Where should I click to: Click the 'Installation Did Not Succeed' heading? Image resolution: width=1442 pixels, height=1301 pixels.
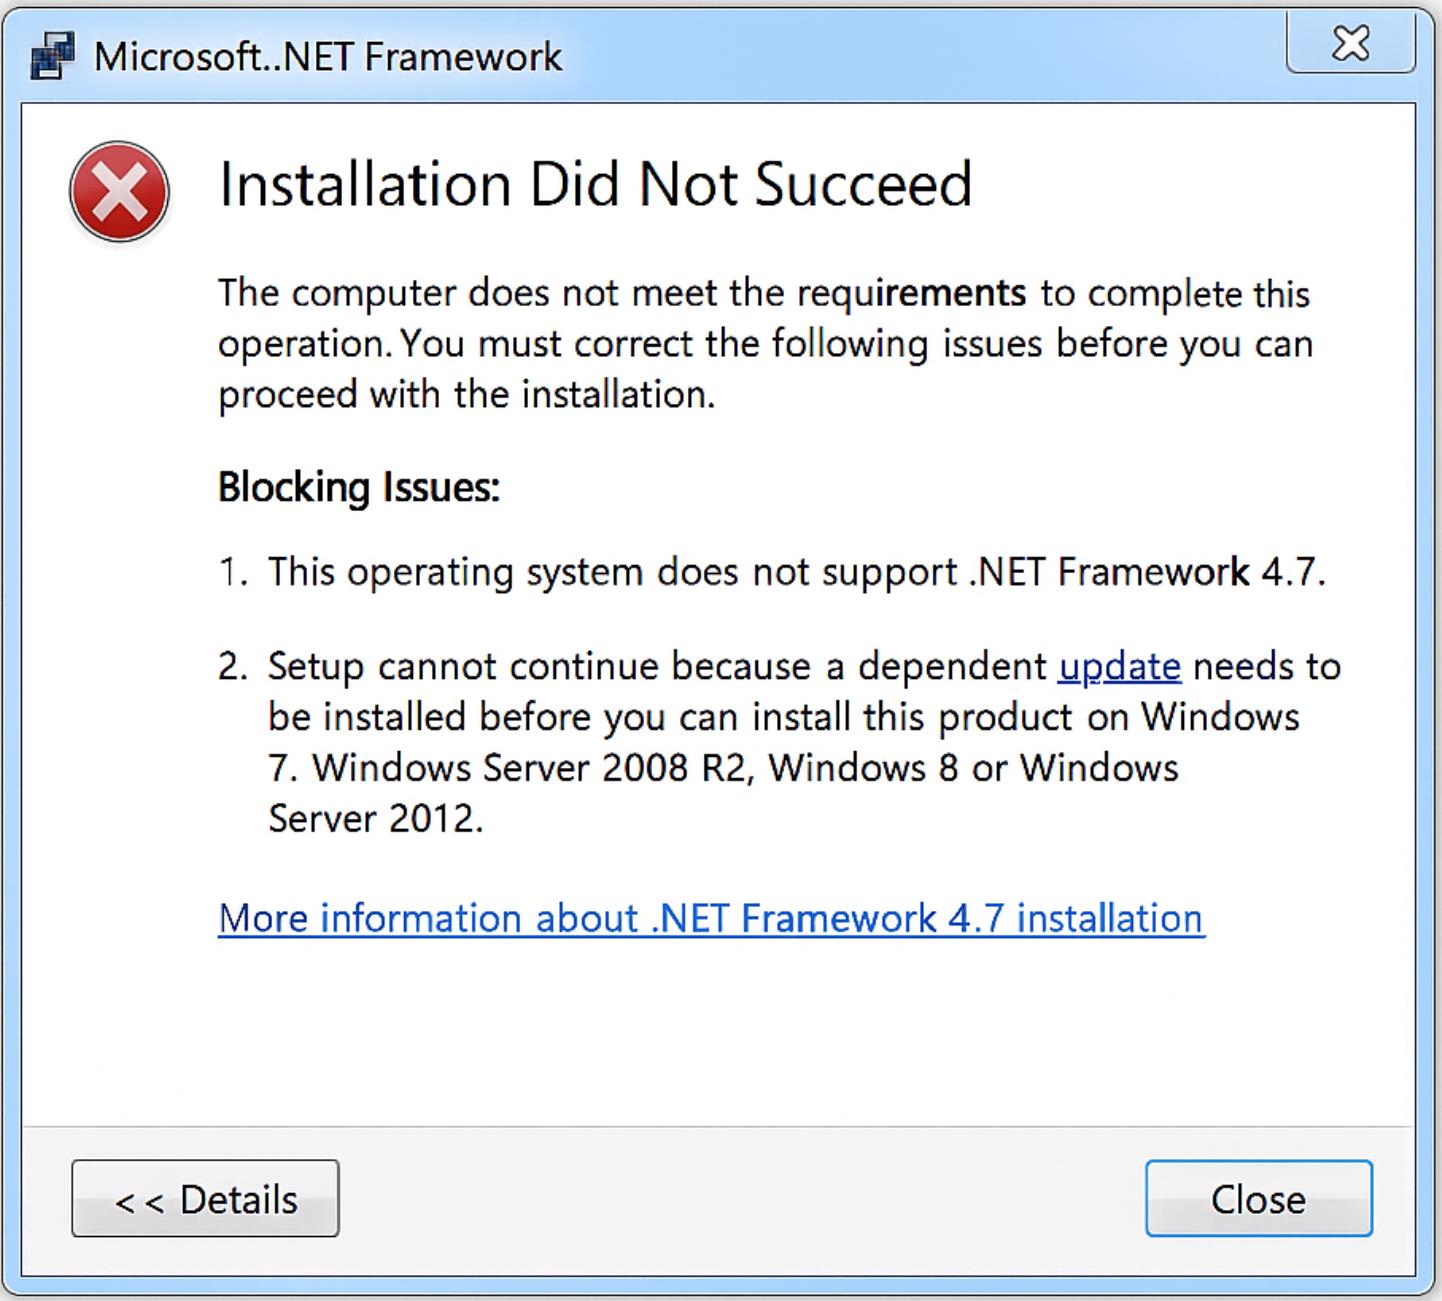pyautogui.click(x=595, y=184)
